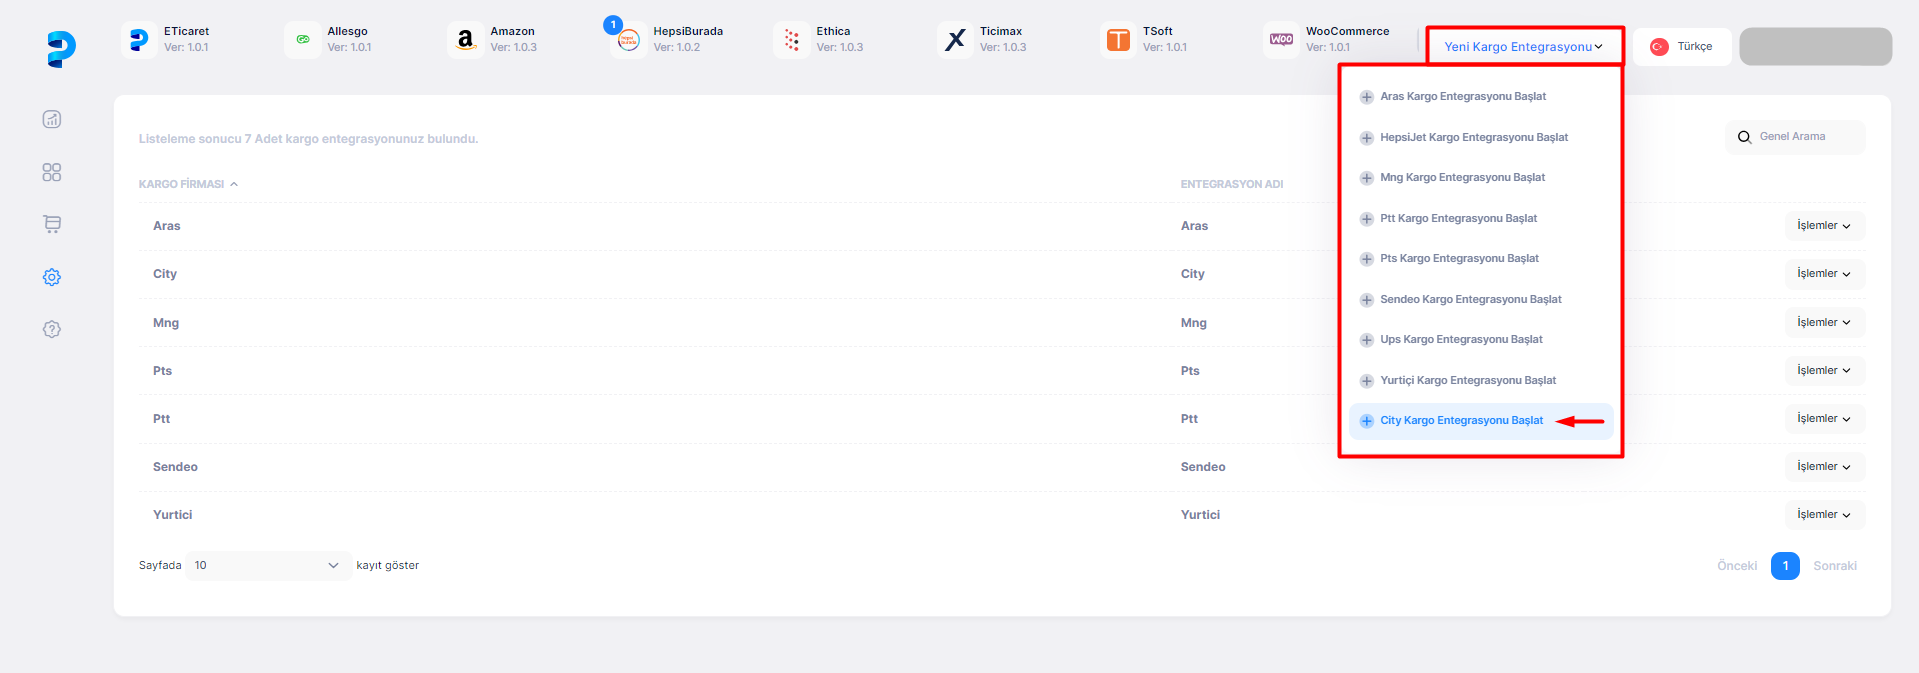Screen dimensions: 1919x673
Task: Click plus icon beside Ups Kargo Entegrasyonu
Action: 1366,340
